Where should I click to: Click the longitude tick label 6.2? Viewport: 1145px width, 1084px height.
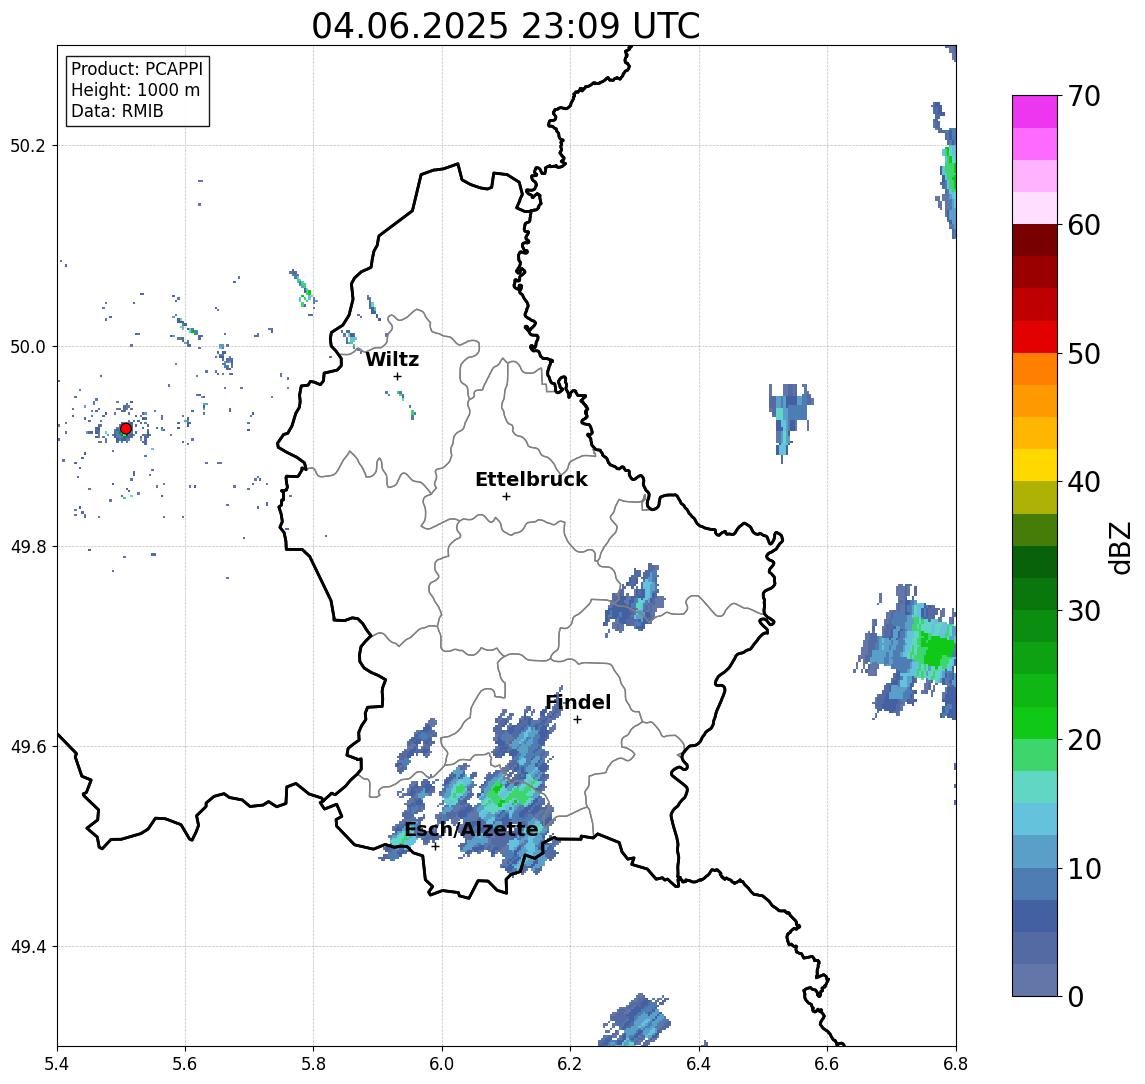click(570, 1064)
